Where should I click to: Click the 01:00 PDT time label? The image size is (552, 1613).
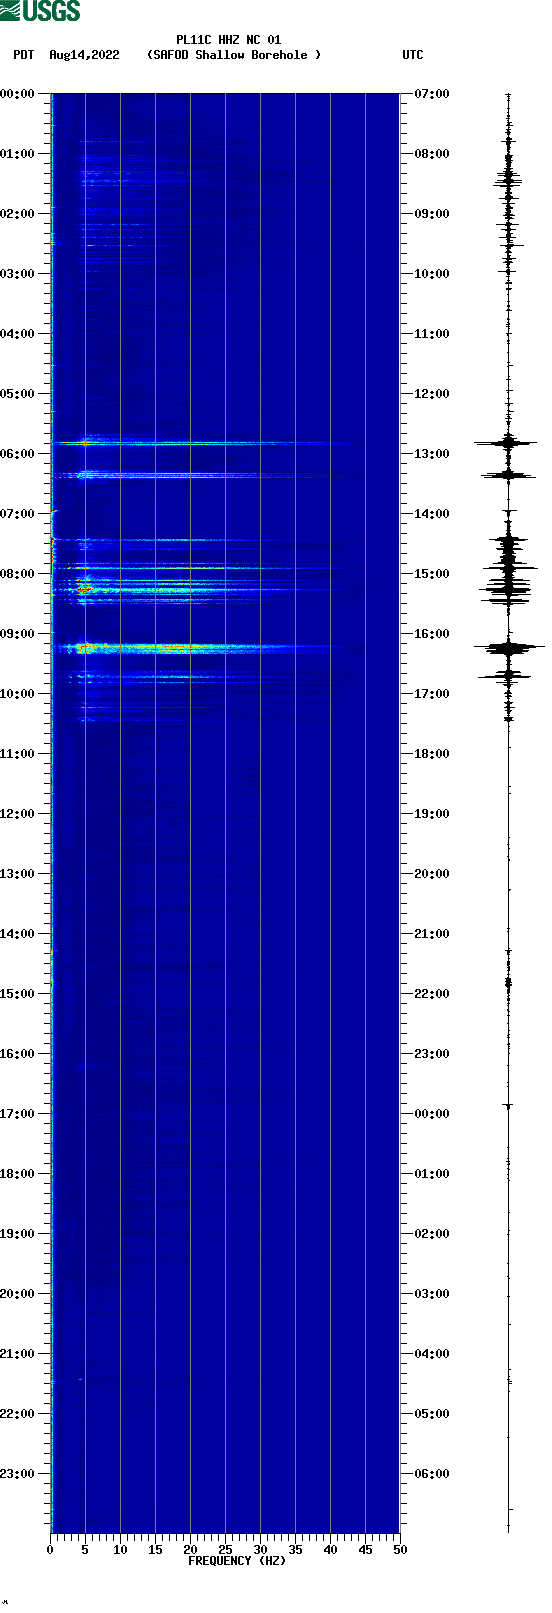tap(17, 154)
